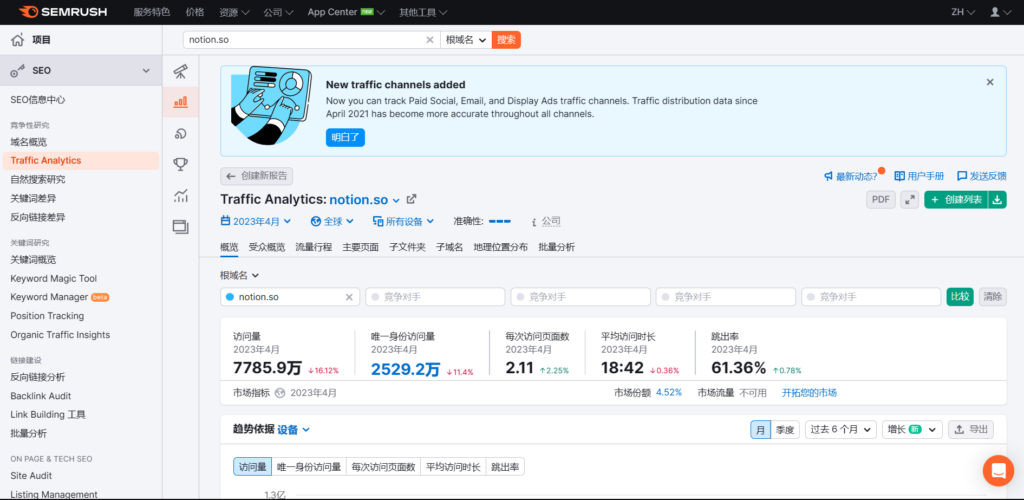1024x500 pixels.
Task: Switch to the 受众概览 tab
Action: point(266,247)
